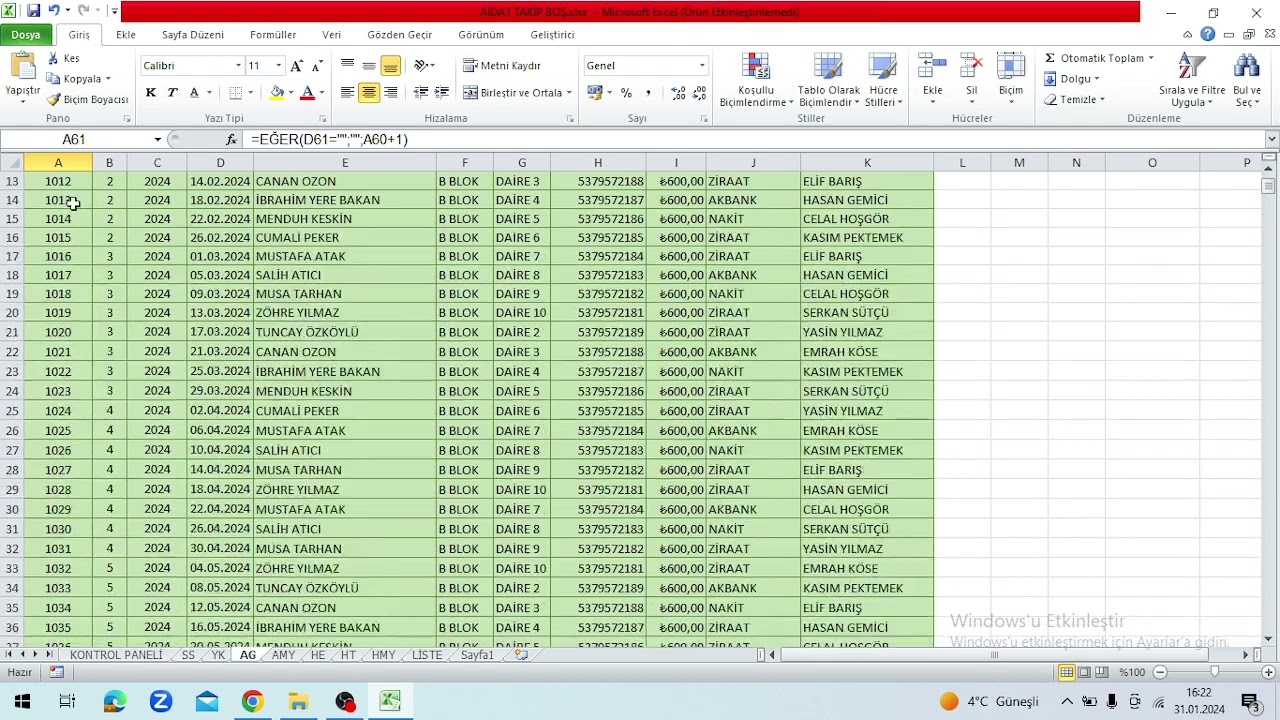Apply percent style format
1280x720 pixels.
point(626,93)
